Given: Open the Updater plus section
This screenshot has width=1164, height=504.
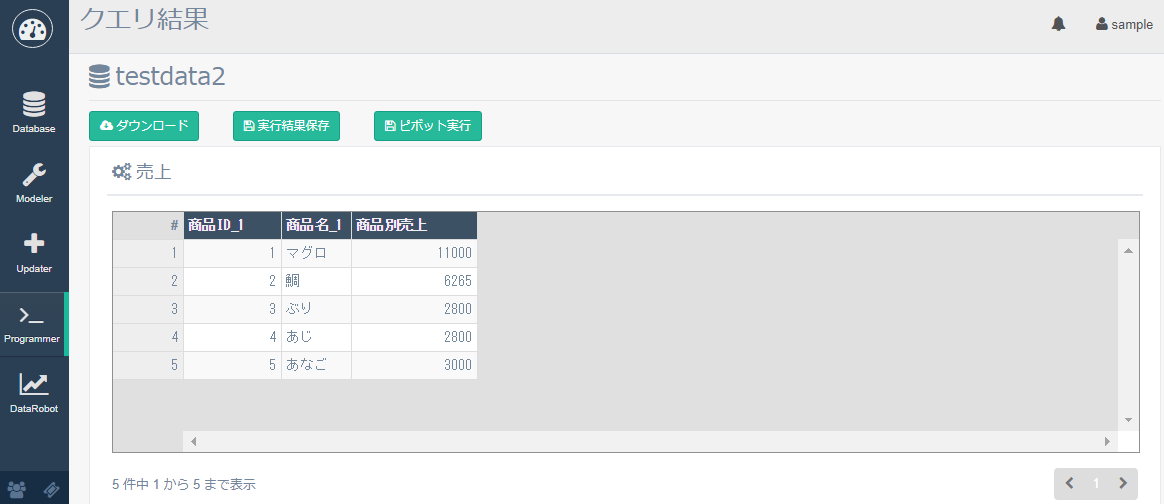Looking at the screenshot, I should tap(34, 252).
